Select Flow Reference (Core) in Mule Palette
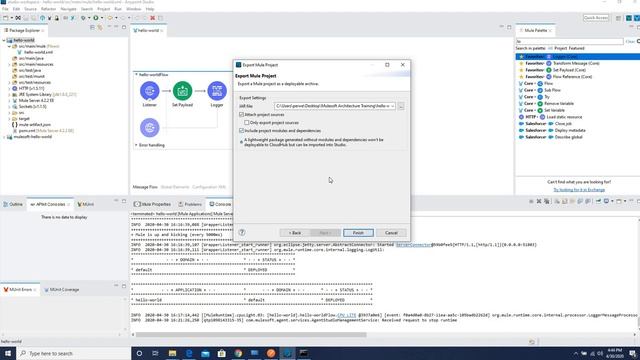 [x=572, y=77]
